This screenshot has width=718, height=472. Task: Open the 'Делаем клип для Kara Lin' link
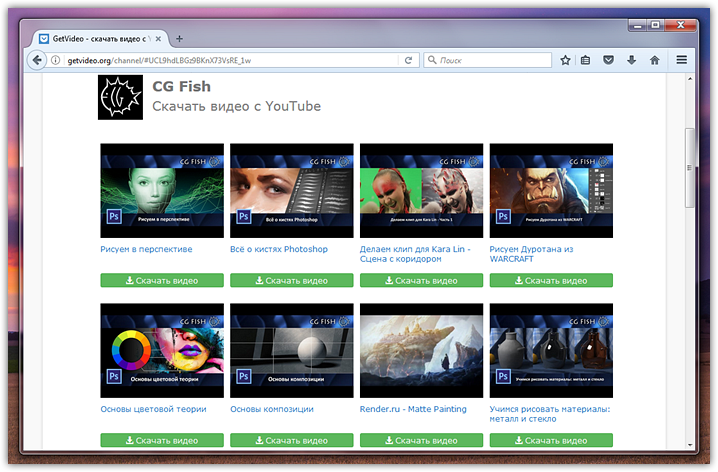(x=415, y=254)
